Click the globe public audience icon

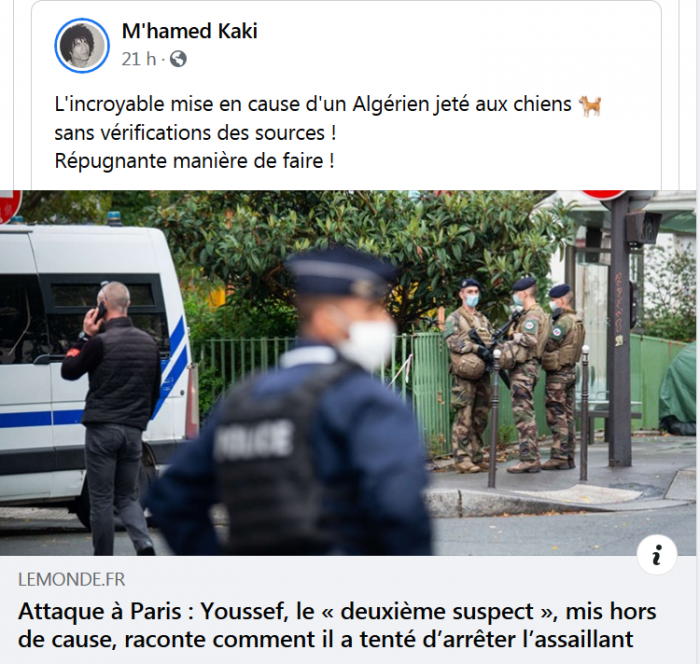point(178,59)
